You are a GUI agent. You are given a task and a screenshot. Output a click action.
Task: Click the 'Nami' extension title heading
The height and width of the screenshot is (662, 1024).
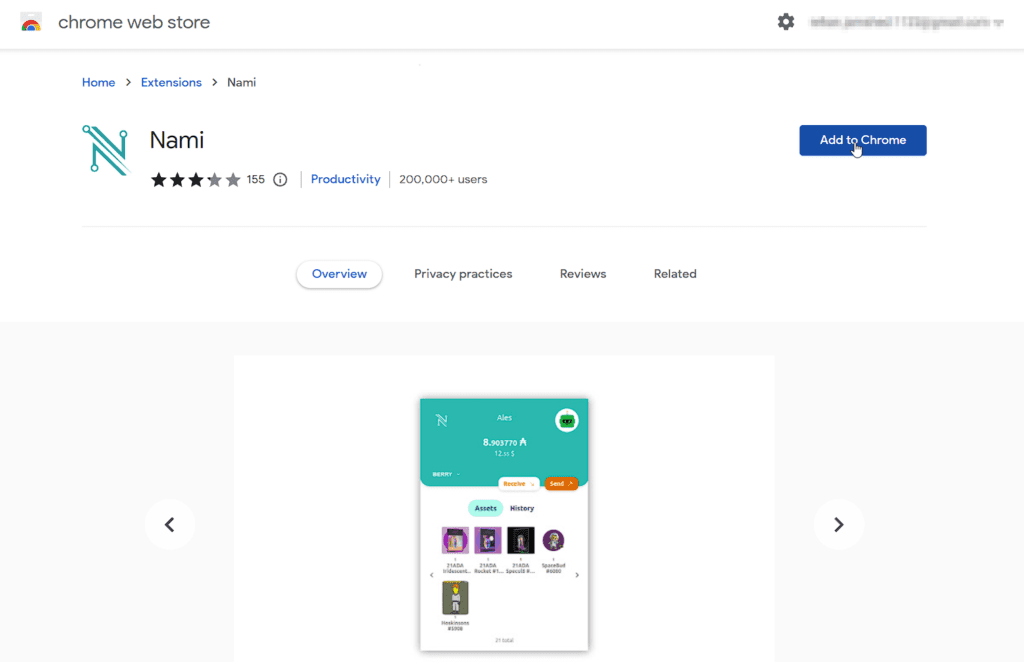coord(177,140)
